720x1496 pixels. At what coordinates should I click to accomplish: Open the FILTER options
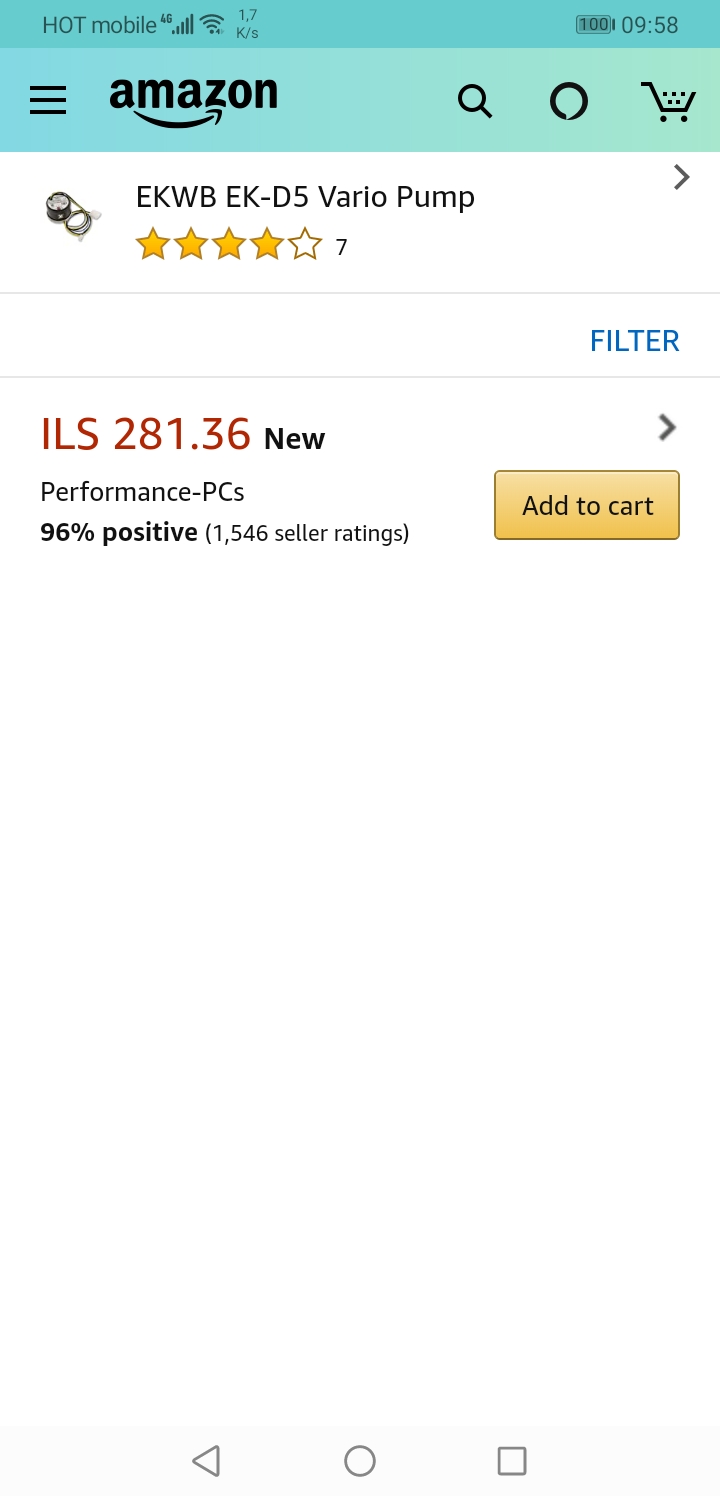click(x=634, y=341)
